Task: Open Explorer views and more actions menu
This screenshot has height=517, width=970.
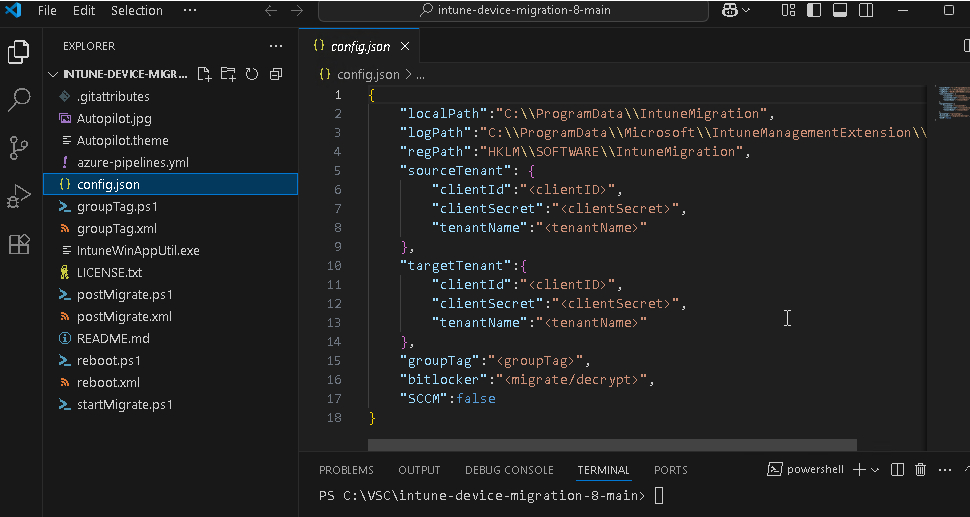Action: coord(275,46)
